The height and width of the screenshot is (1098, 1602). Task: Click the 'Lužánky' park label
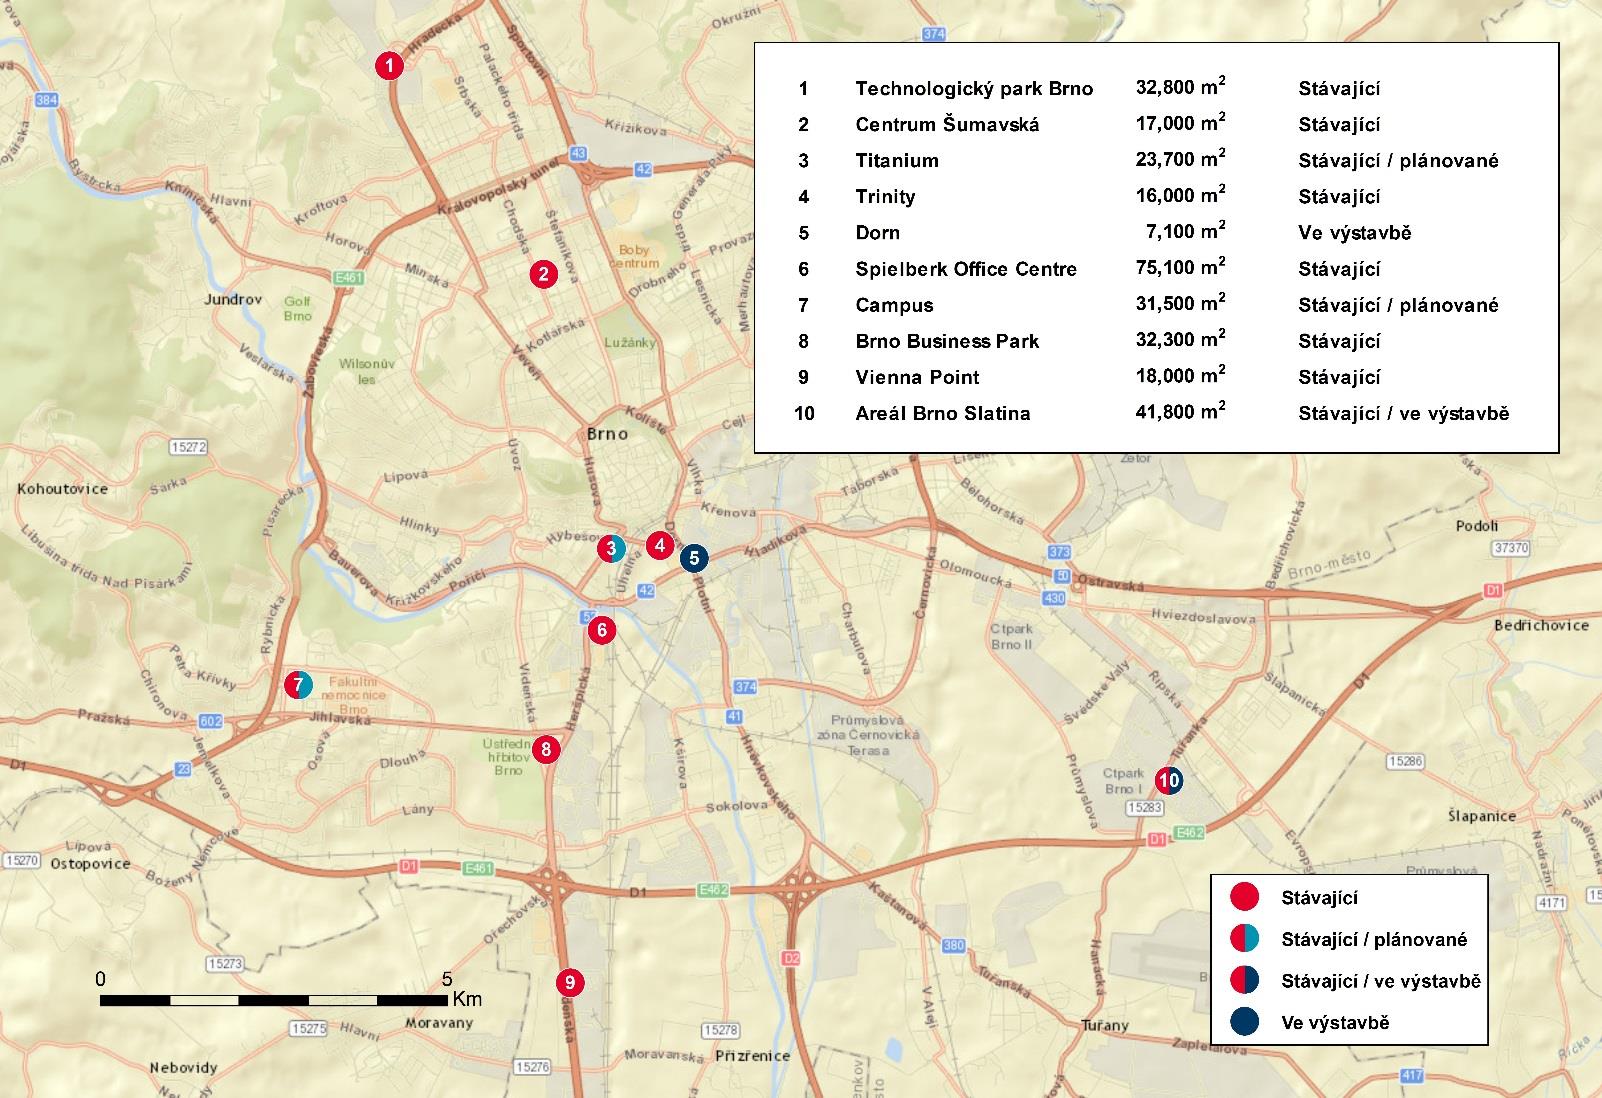(631, 342)
